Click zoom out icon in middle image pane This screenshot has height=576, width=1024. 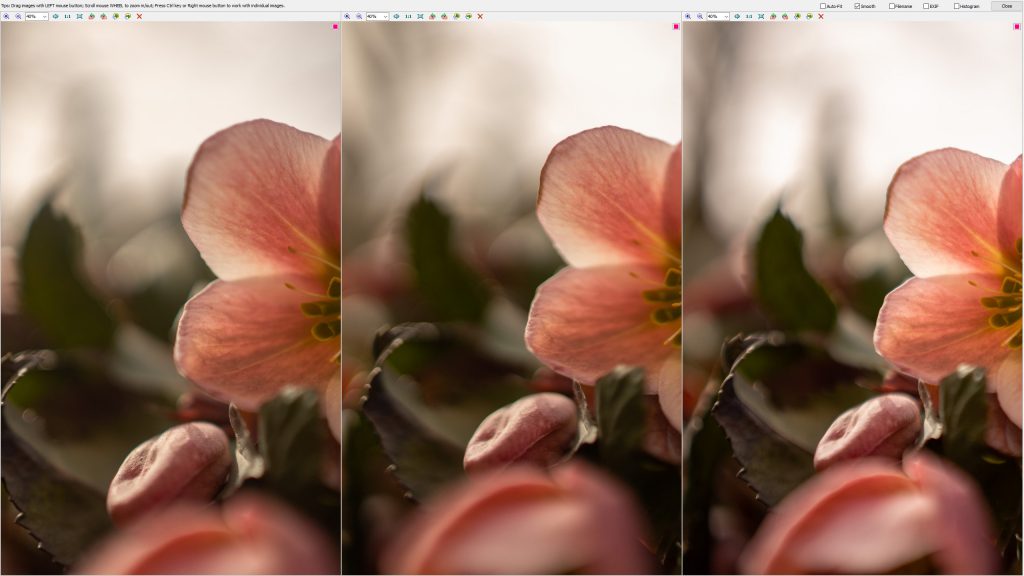pos(359,16)
